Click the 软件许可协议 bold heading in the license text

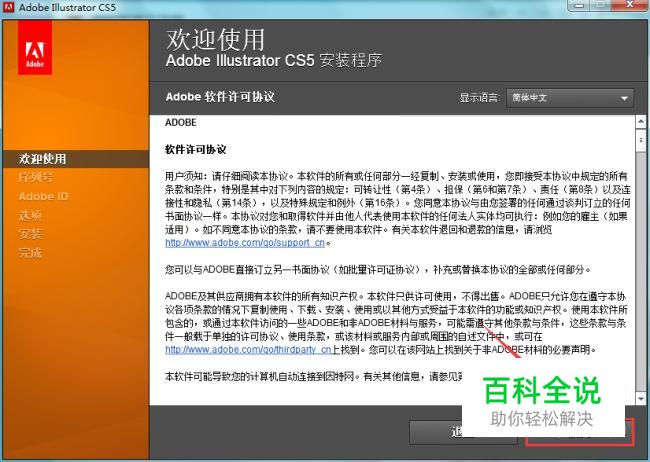coord(196,149)
